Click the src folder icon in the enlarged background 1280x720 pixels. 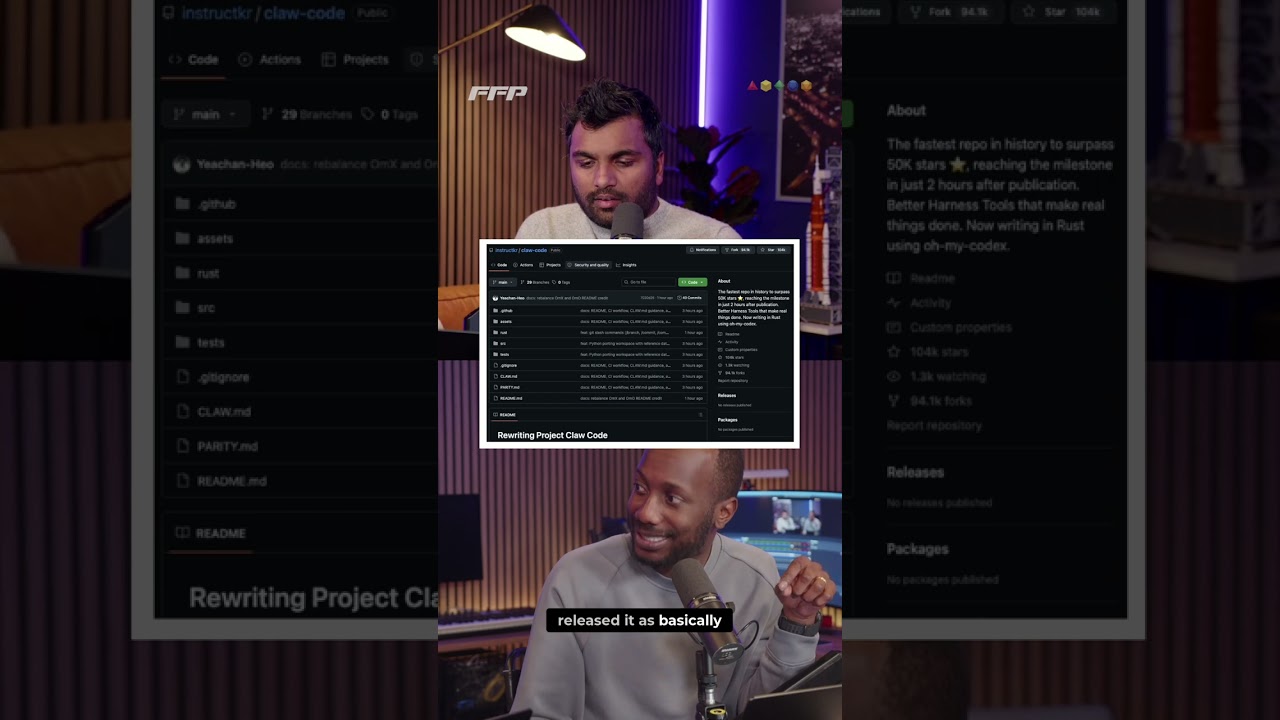182,307
